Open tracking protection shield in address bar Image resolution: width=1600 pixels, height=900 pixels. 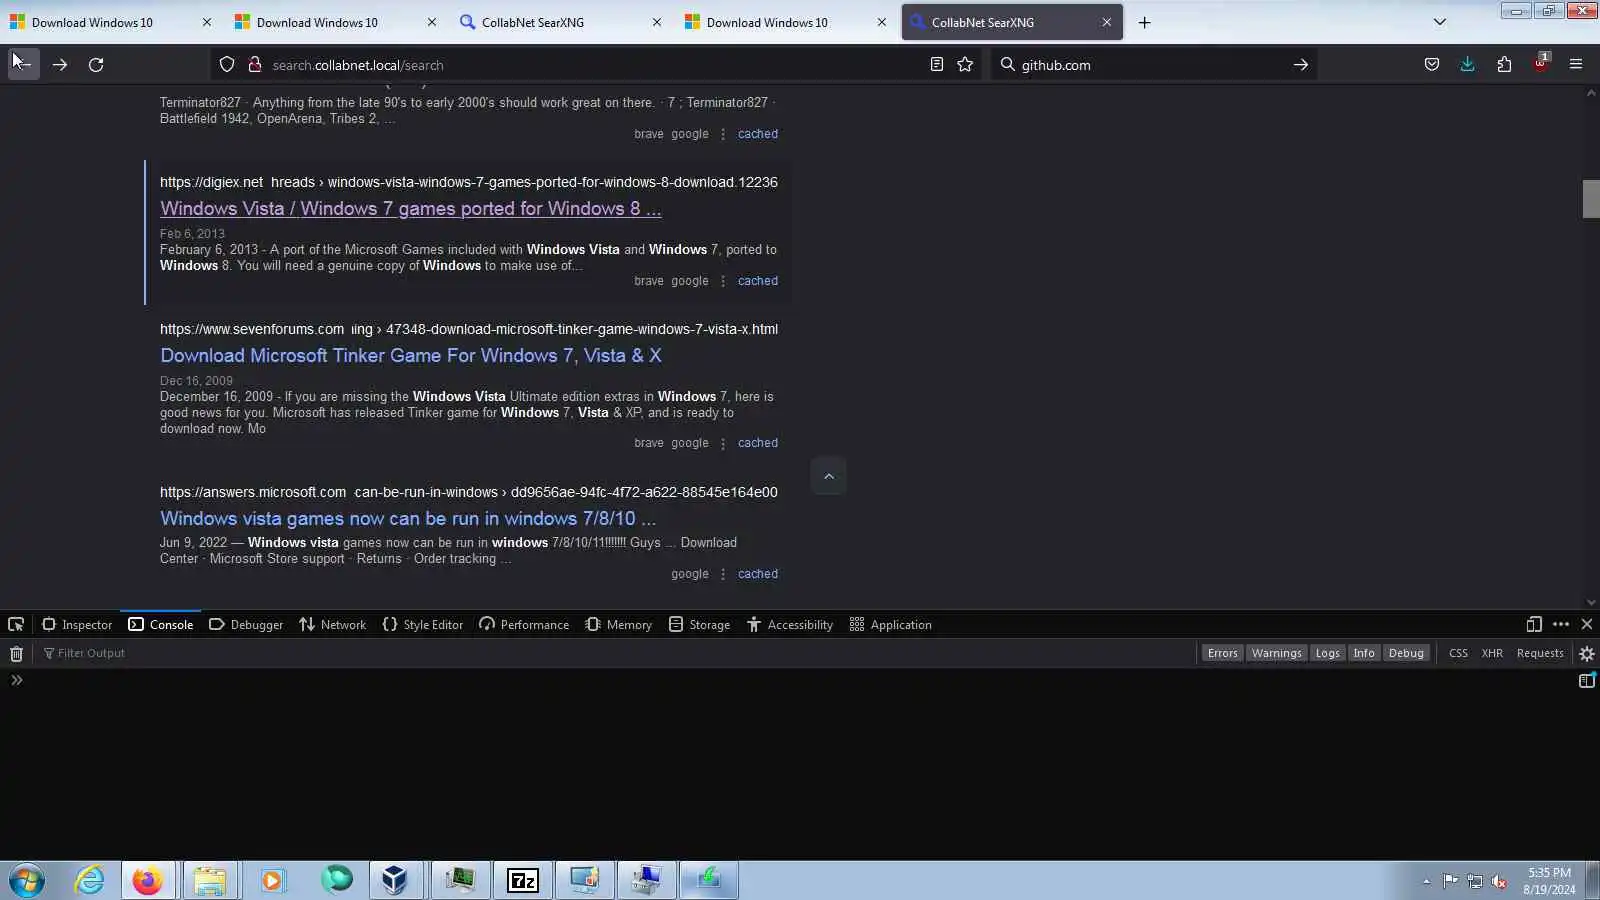(227, 65)
